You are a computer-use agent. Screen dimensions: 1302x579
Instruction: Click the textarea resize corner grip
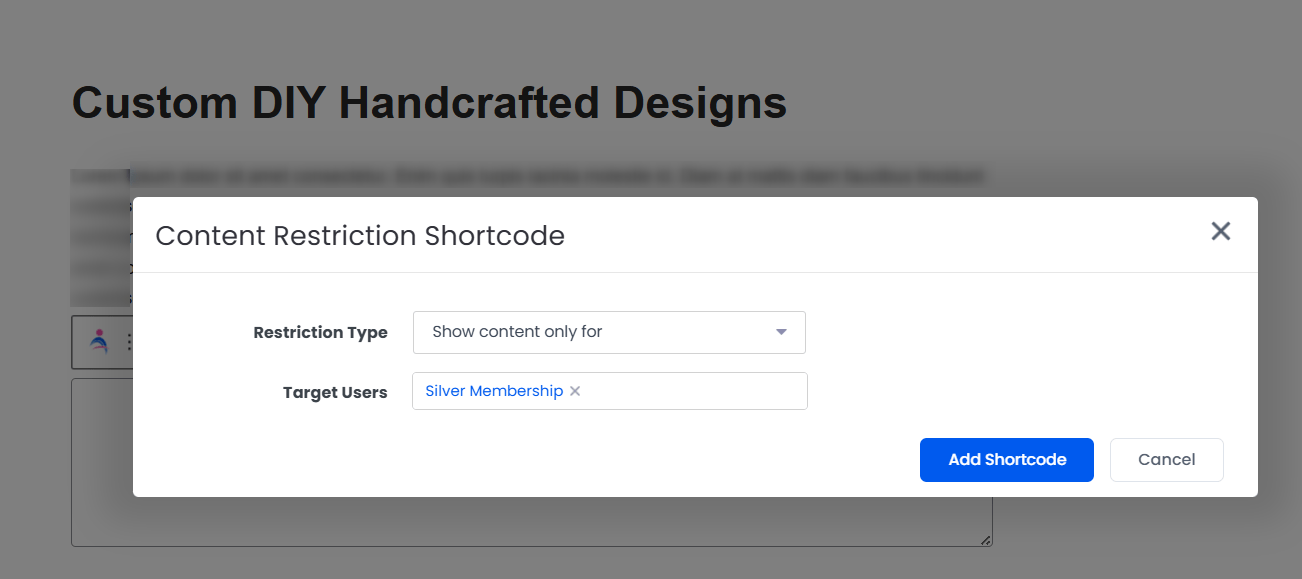tap(985, 540)
